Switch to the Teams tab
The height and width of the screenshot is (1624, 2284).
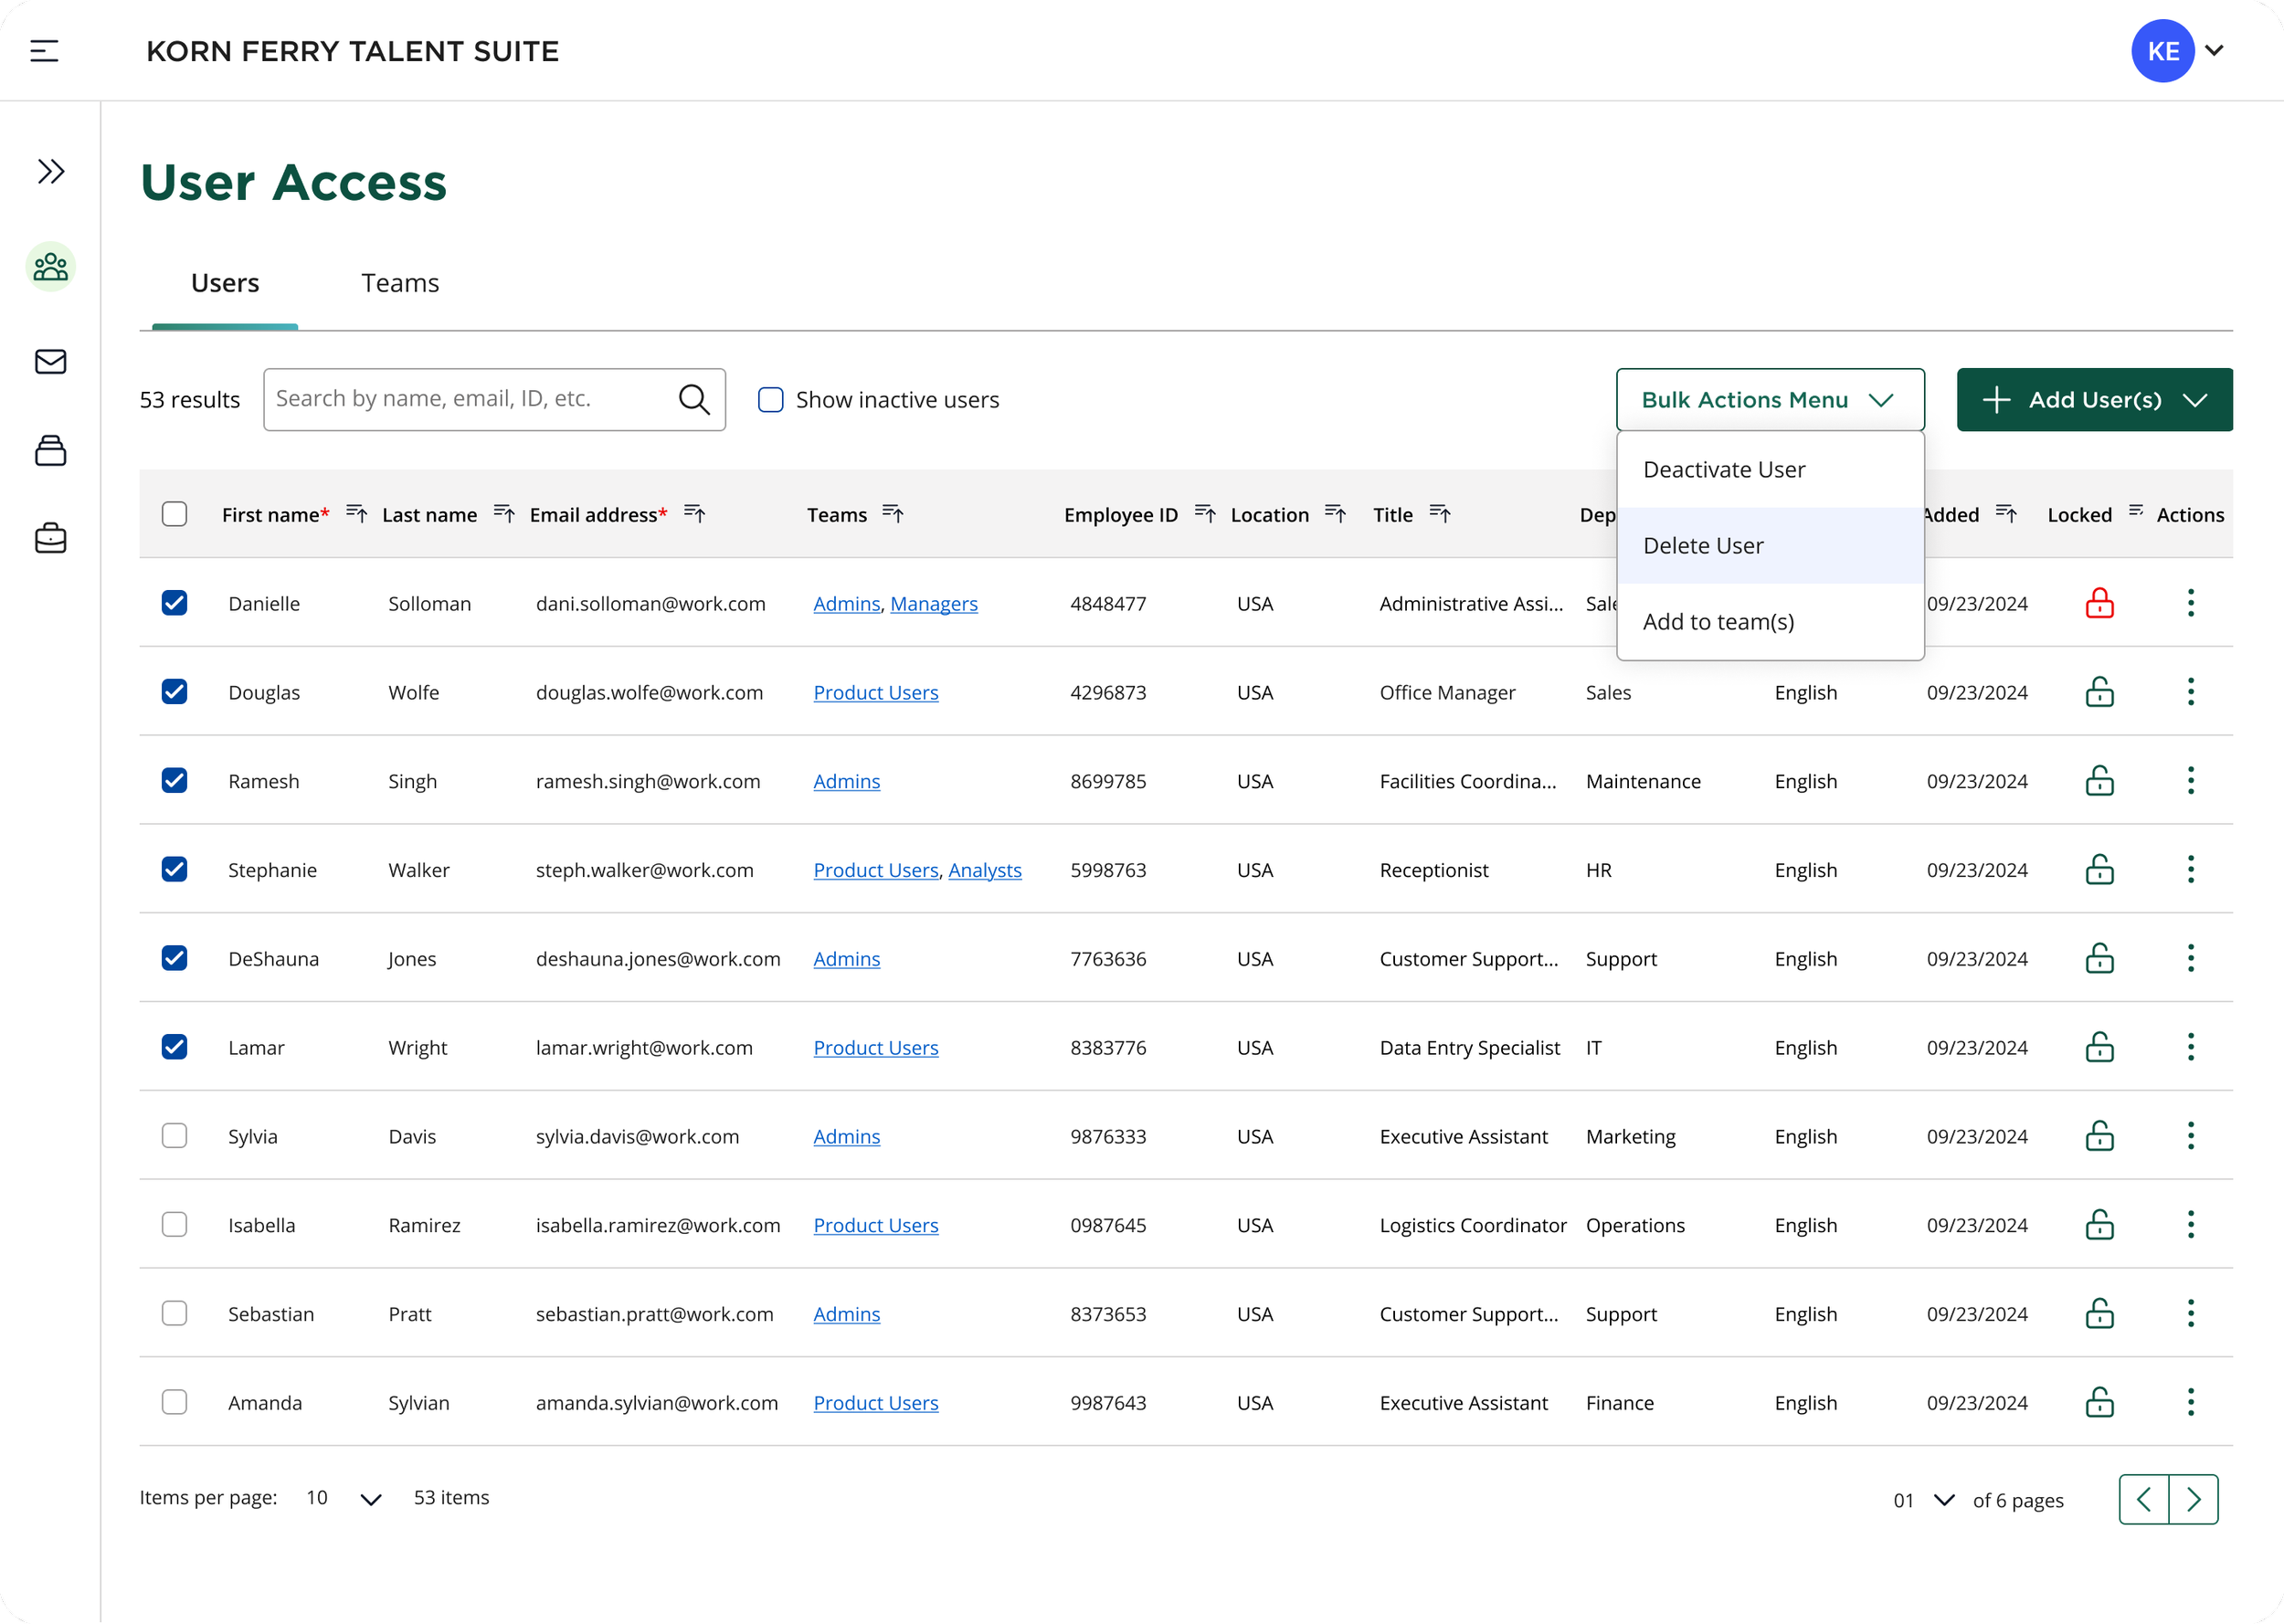(x=400, y=283)
